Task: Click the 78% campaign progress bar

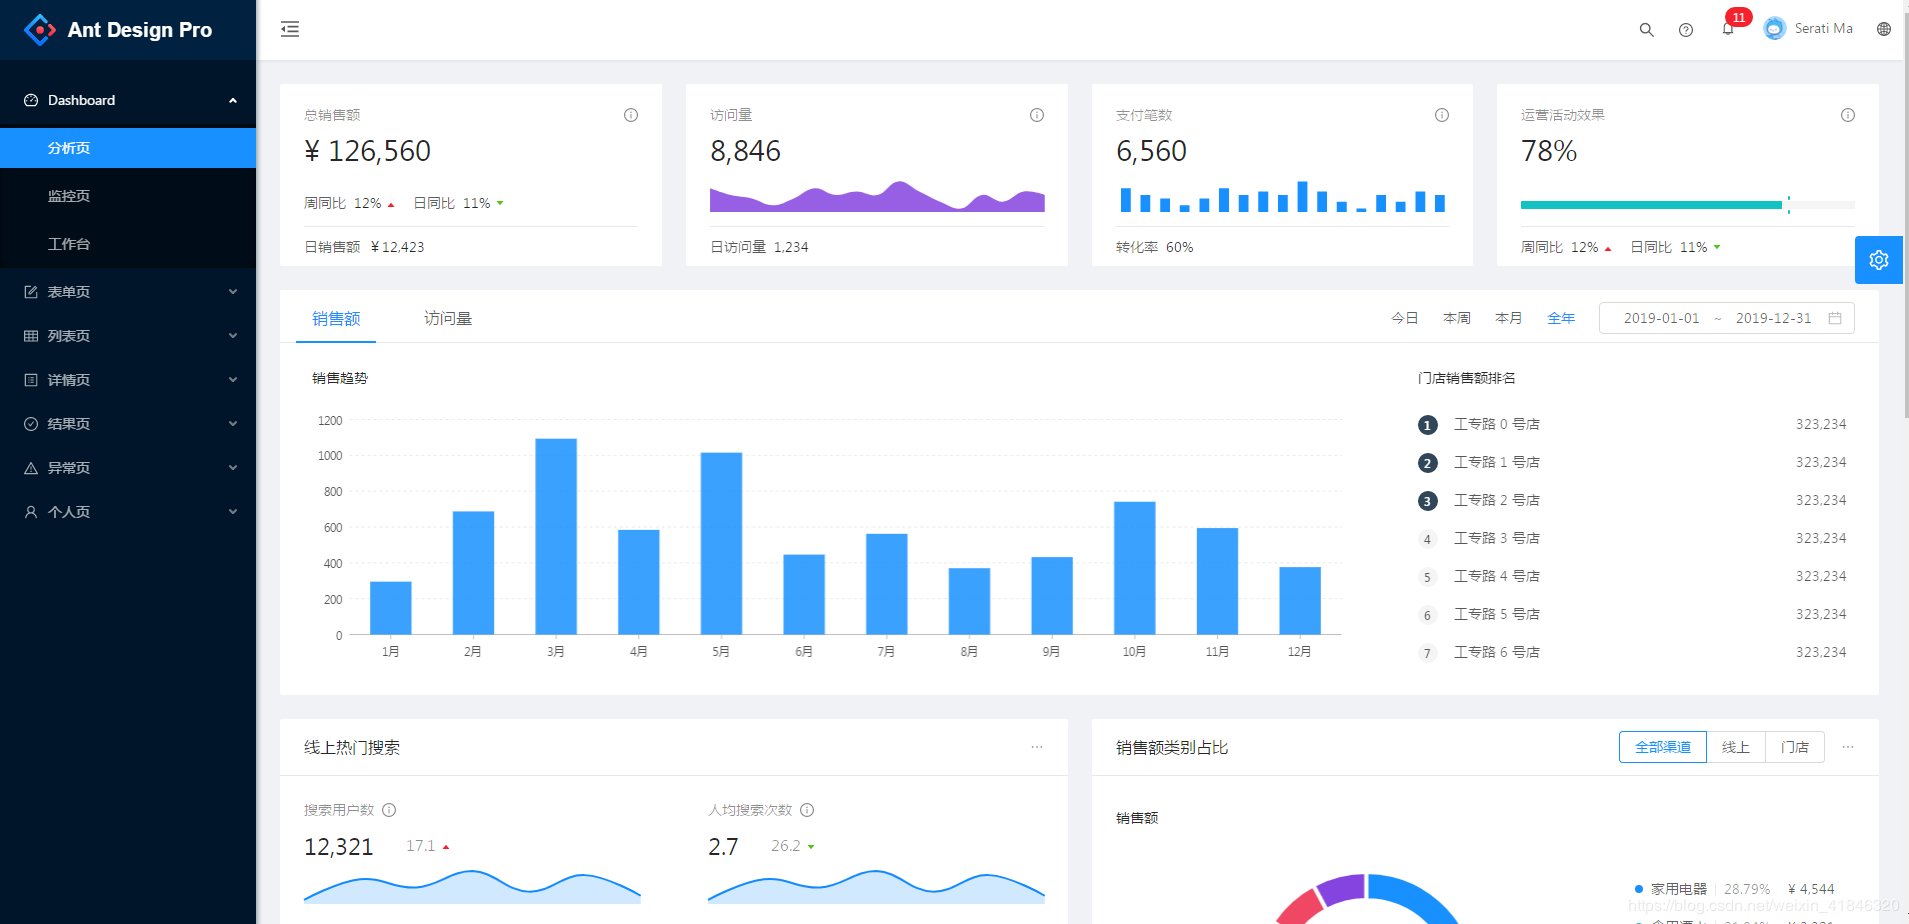Action: 1688,205
